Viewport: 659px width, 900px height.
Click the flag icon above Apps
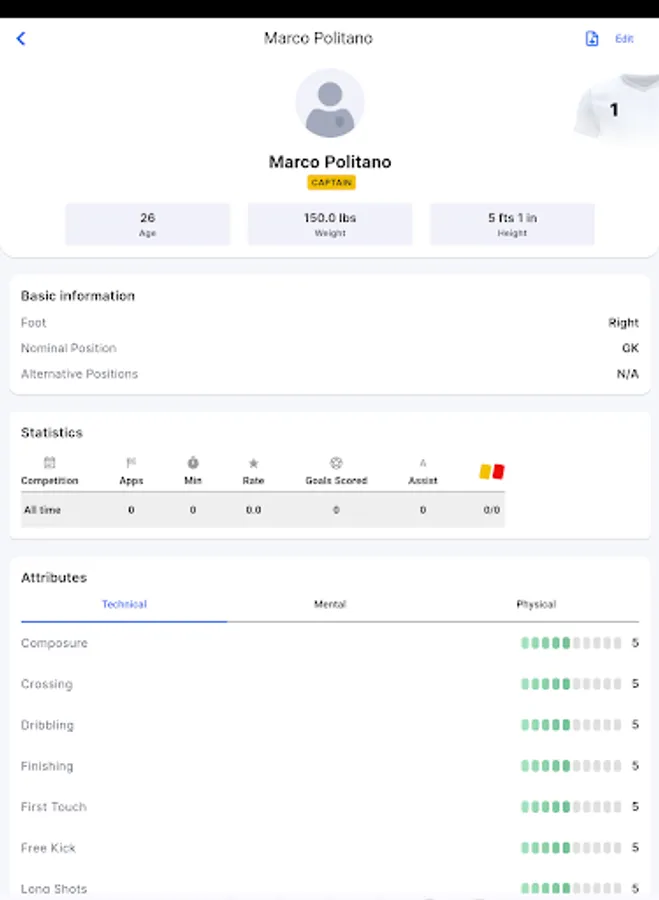coord(131,463)
